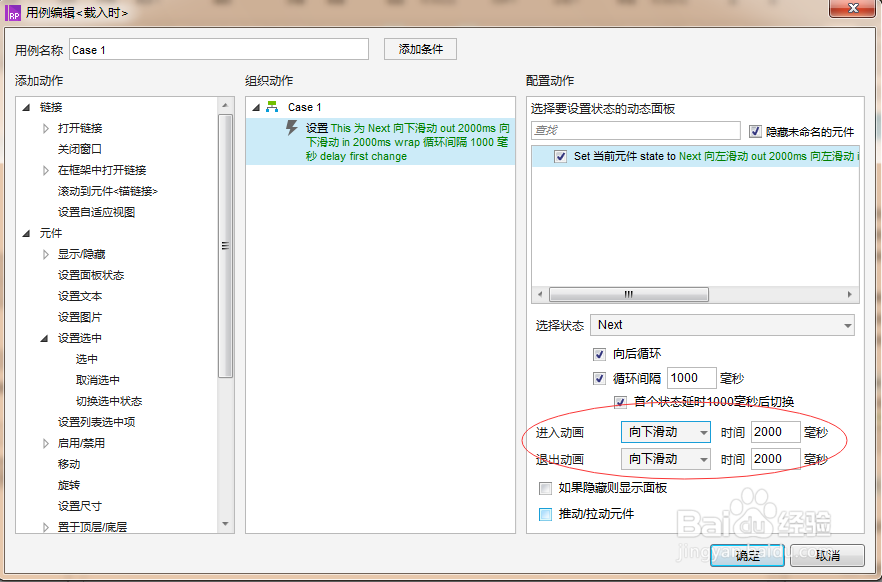882x582 pixels.
Task: Click the panel list horizontal scrollbar thumb
Action: (628, 294)
